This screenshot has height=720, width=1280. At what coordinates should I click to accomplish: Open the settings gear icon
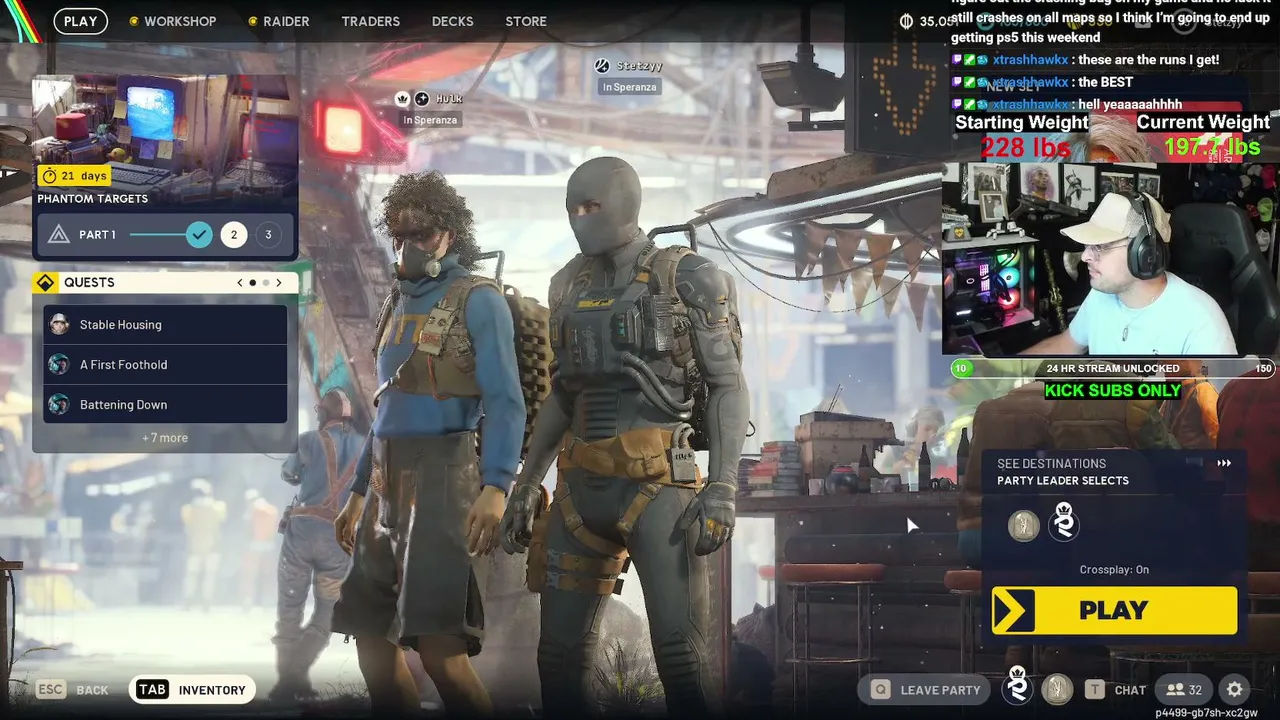[1235, 690]
